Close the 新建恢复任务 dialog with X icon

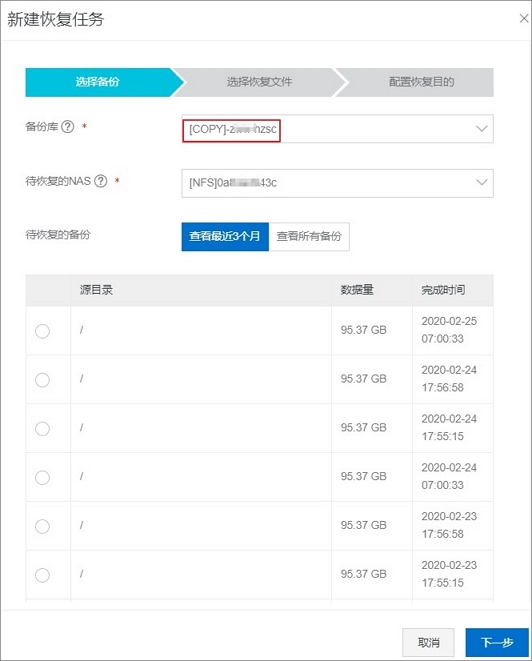524,19
